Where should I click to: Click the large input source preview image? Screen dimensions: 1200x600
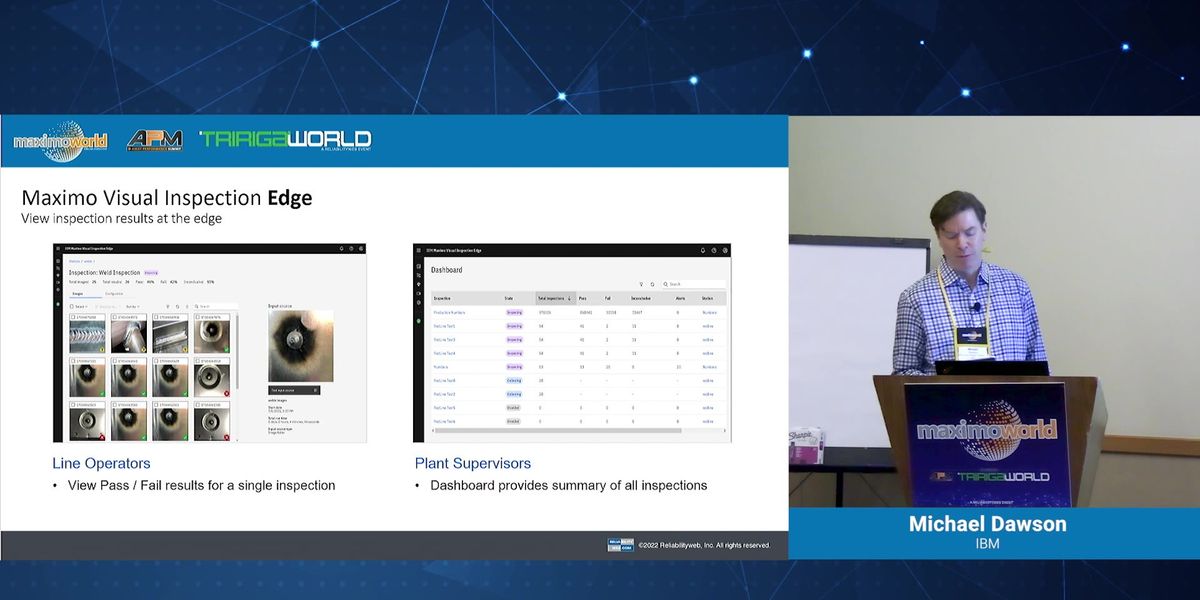301,346
